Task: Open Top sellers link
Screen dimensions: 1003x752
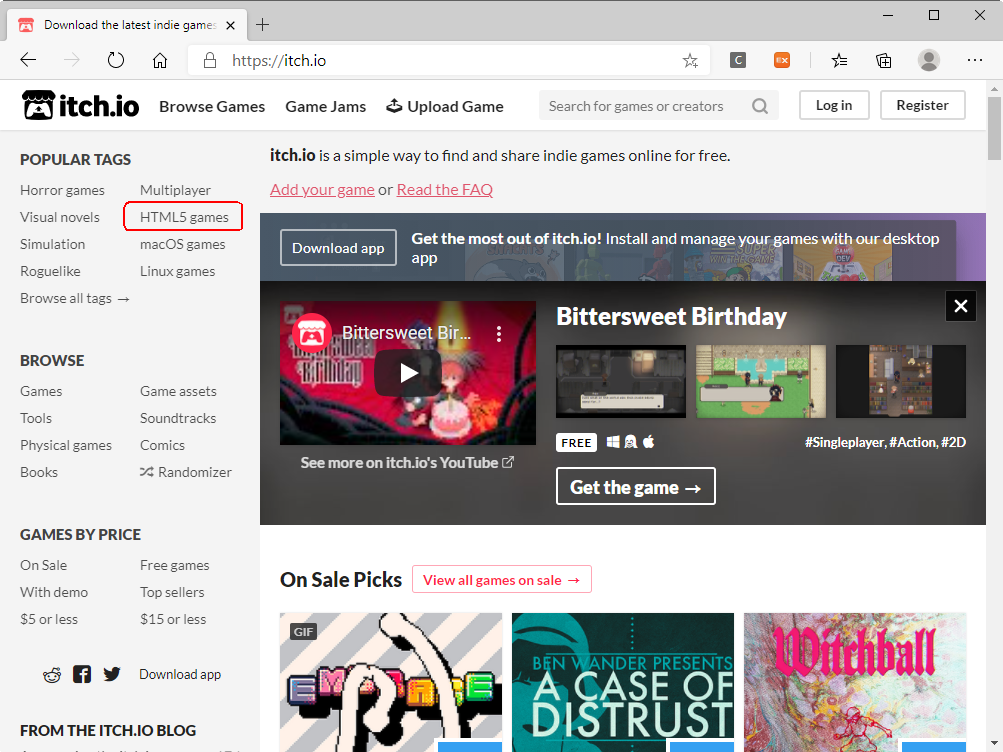Action: [x=172, y=592]
